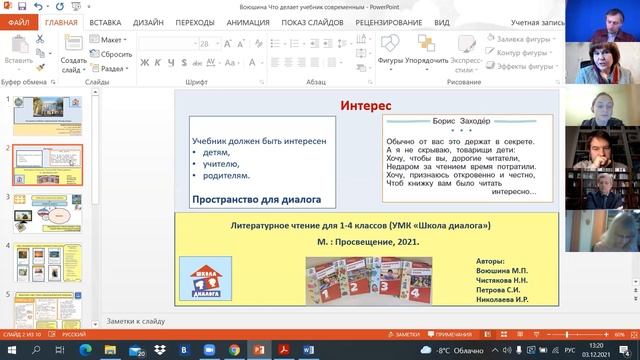Toggle align text left
Screen dimensions: 640x360
pos(275,62)
